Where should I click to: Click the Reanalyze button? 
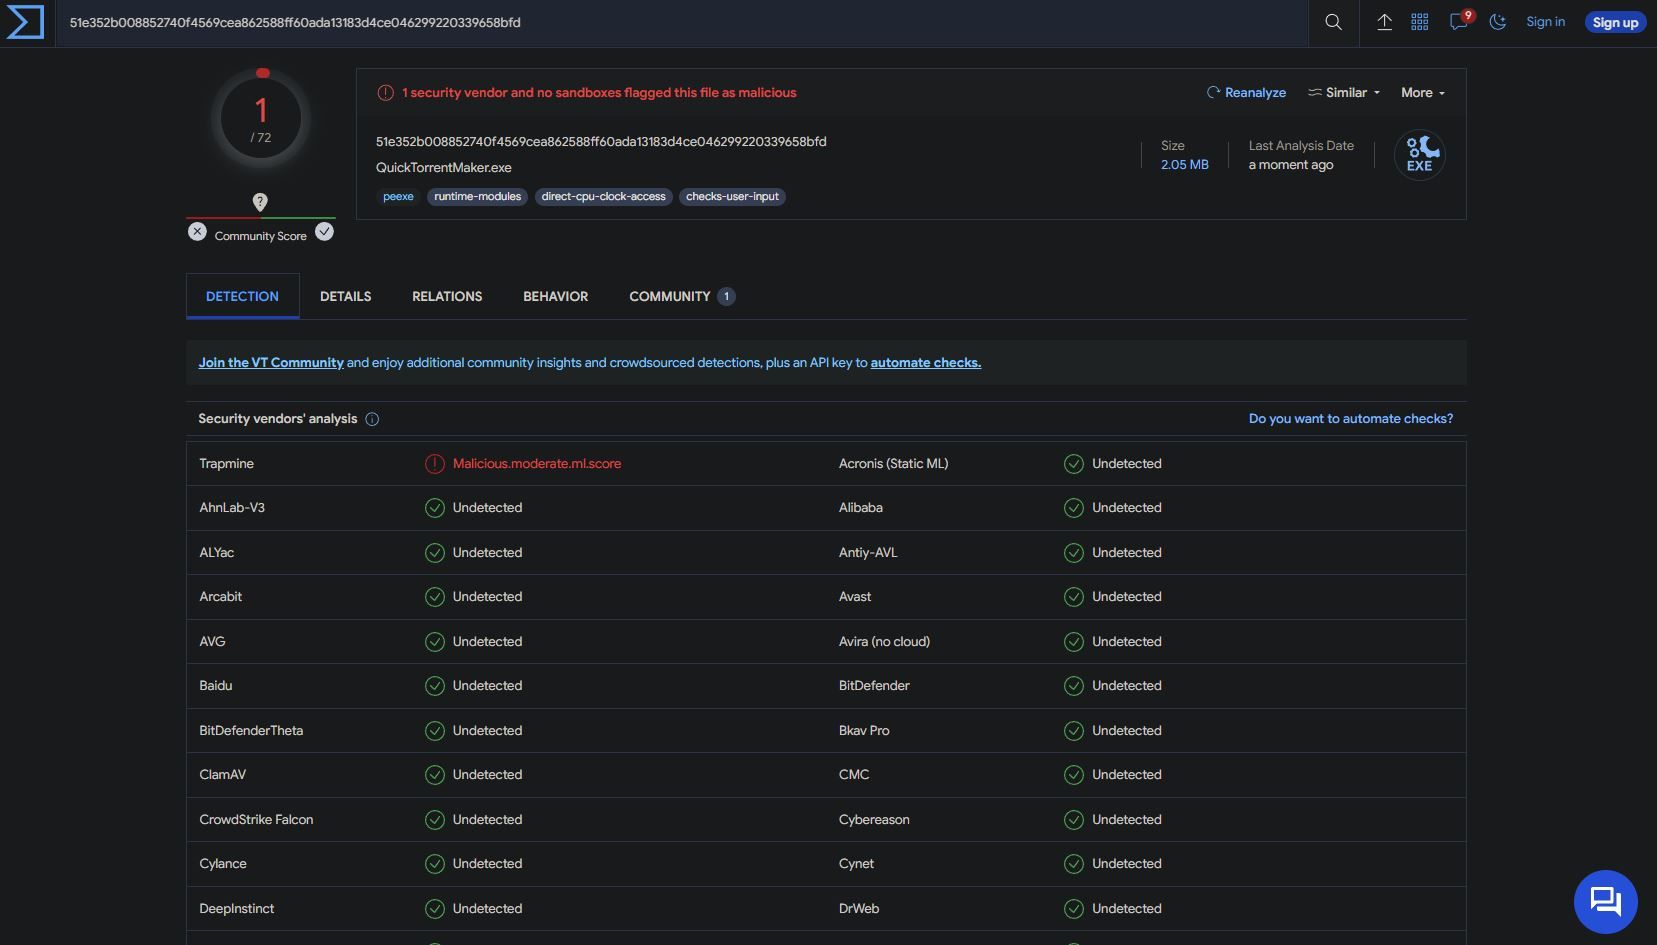coord(1246,93)
